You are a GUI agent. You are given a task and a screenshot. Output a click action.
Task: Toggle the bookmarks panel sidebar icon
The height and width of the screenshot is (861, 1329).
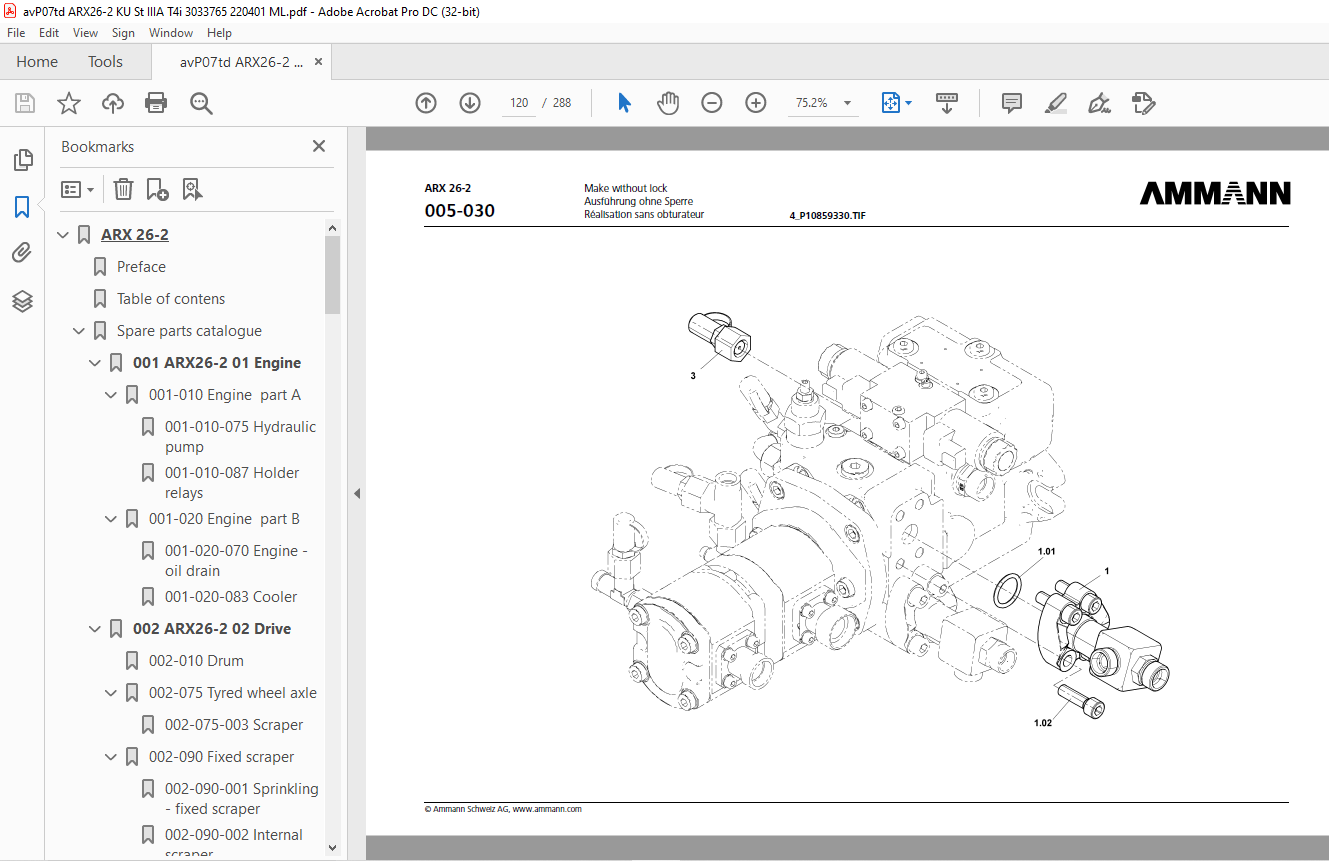pyautogui.click(x=22, y=207)
